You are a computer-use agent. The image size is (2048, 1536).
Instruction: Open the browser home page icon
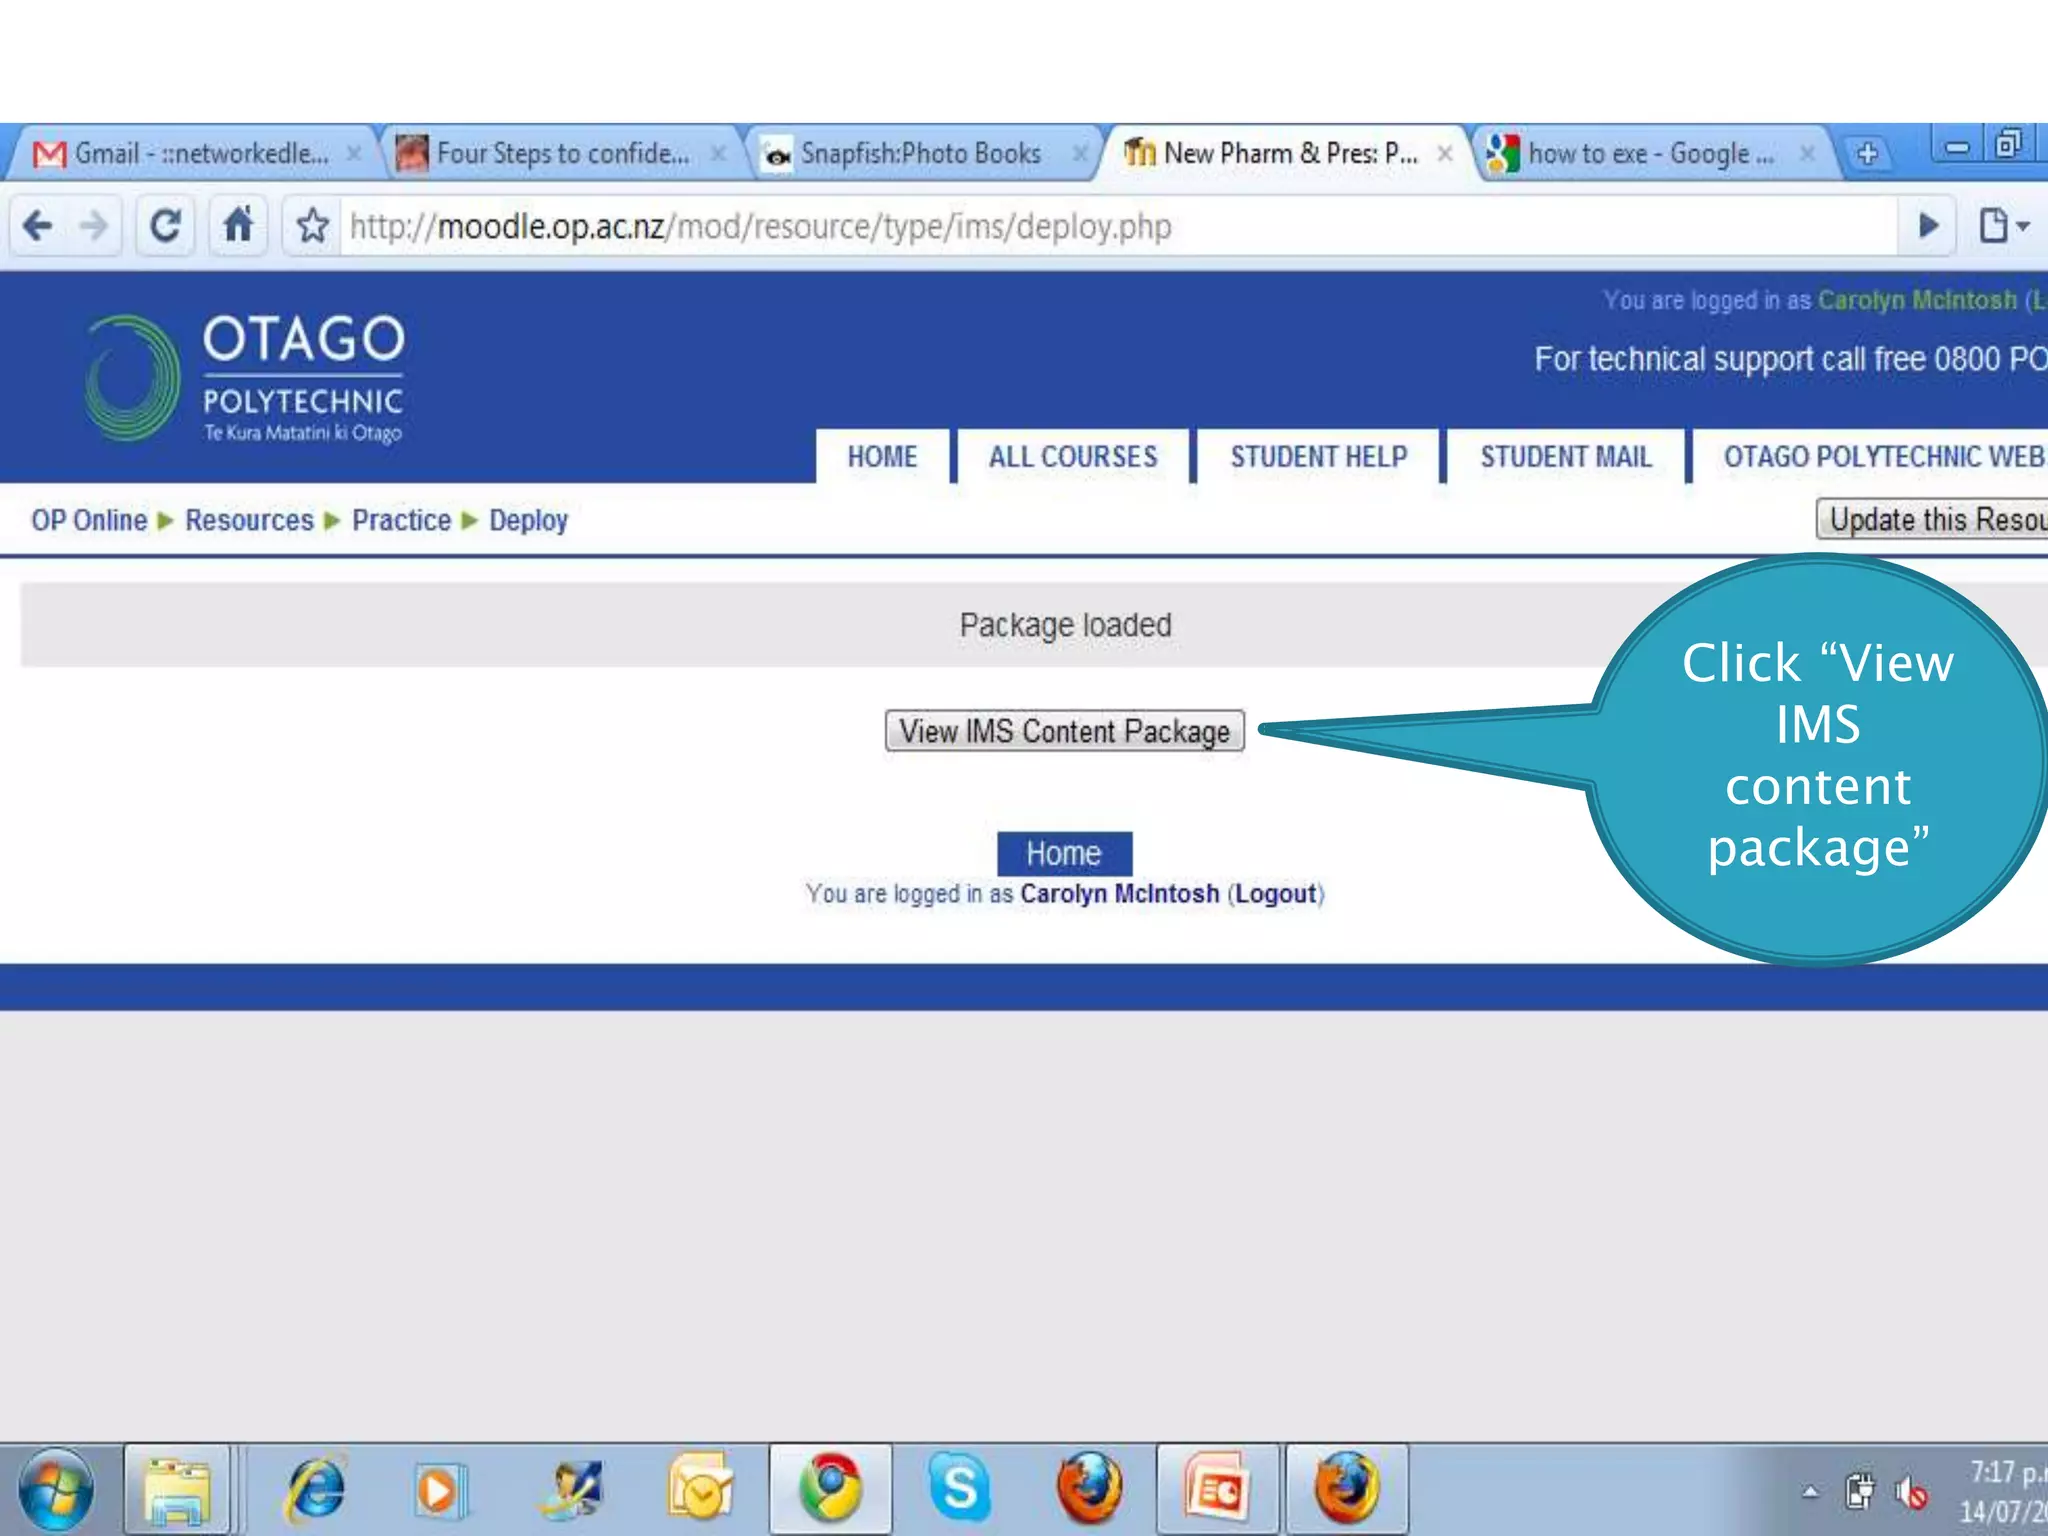[x=238, y=225]
